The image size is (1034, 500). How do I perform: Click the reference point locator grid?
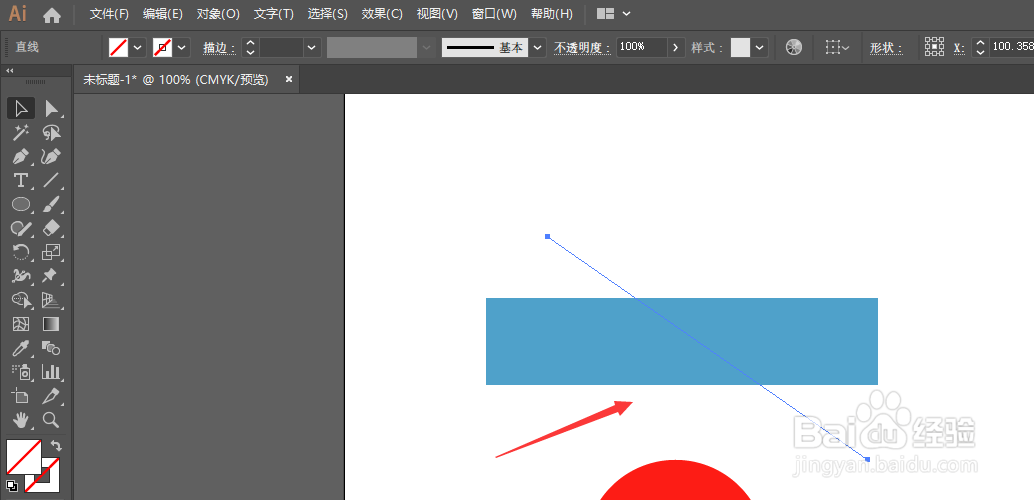click(x=934, y=47)
